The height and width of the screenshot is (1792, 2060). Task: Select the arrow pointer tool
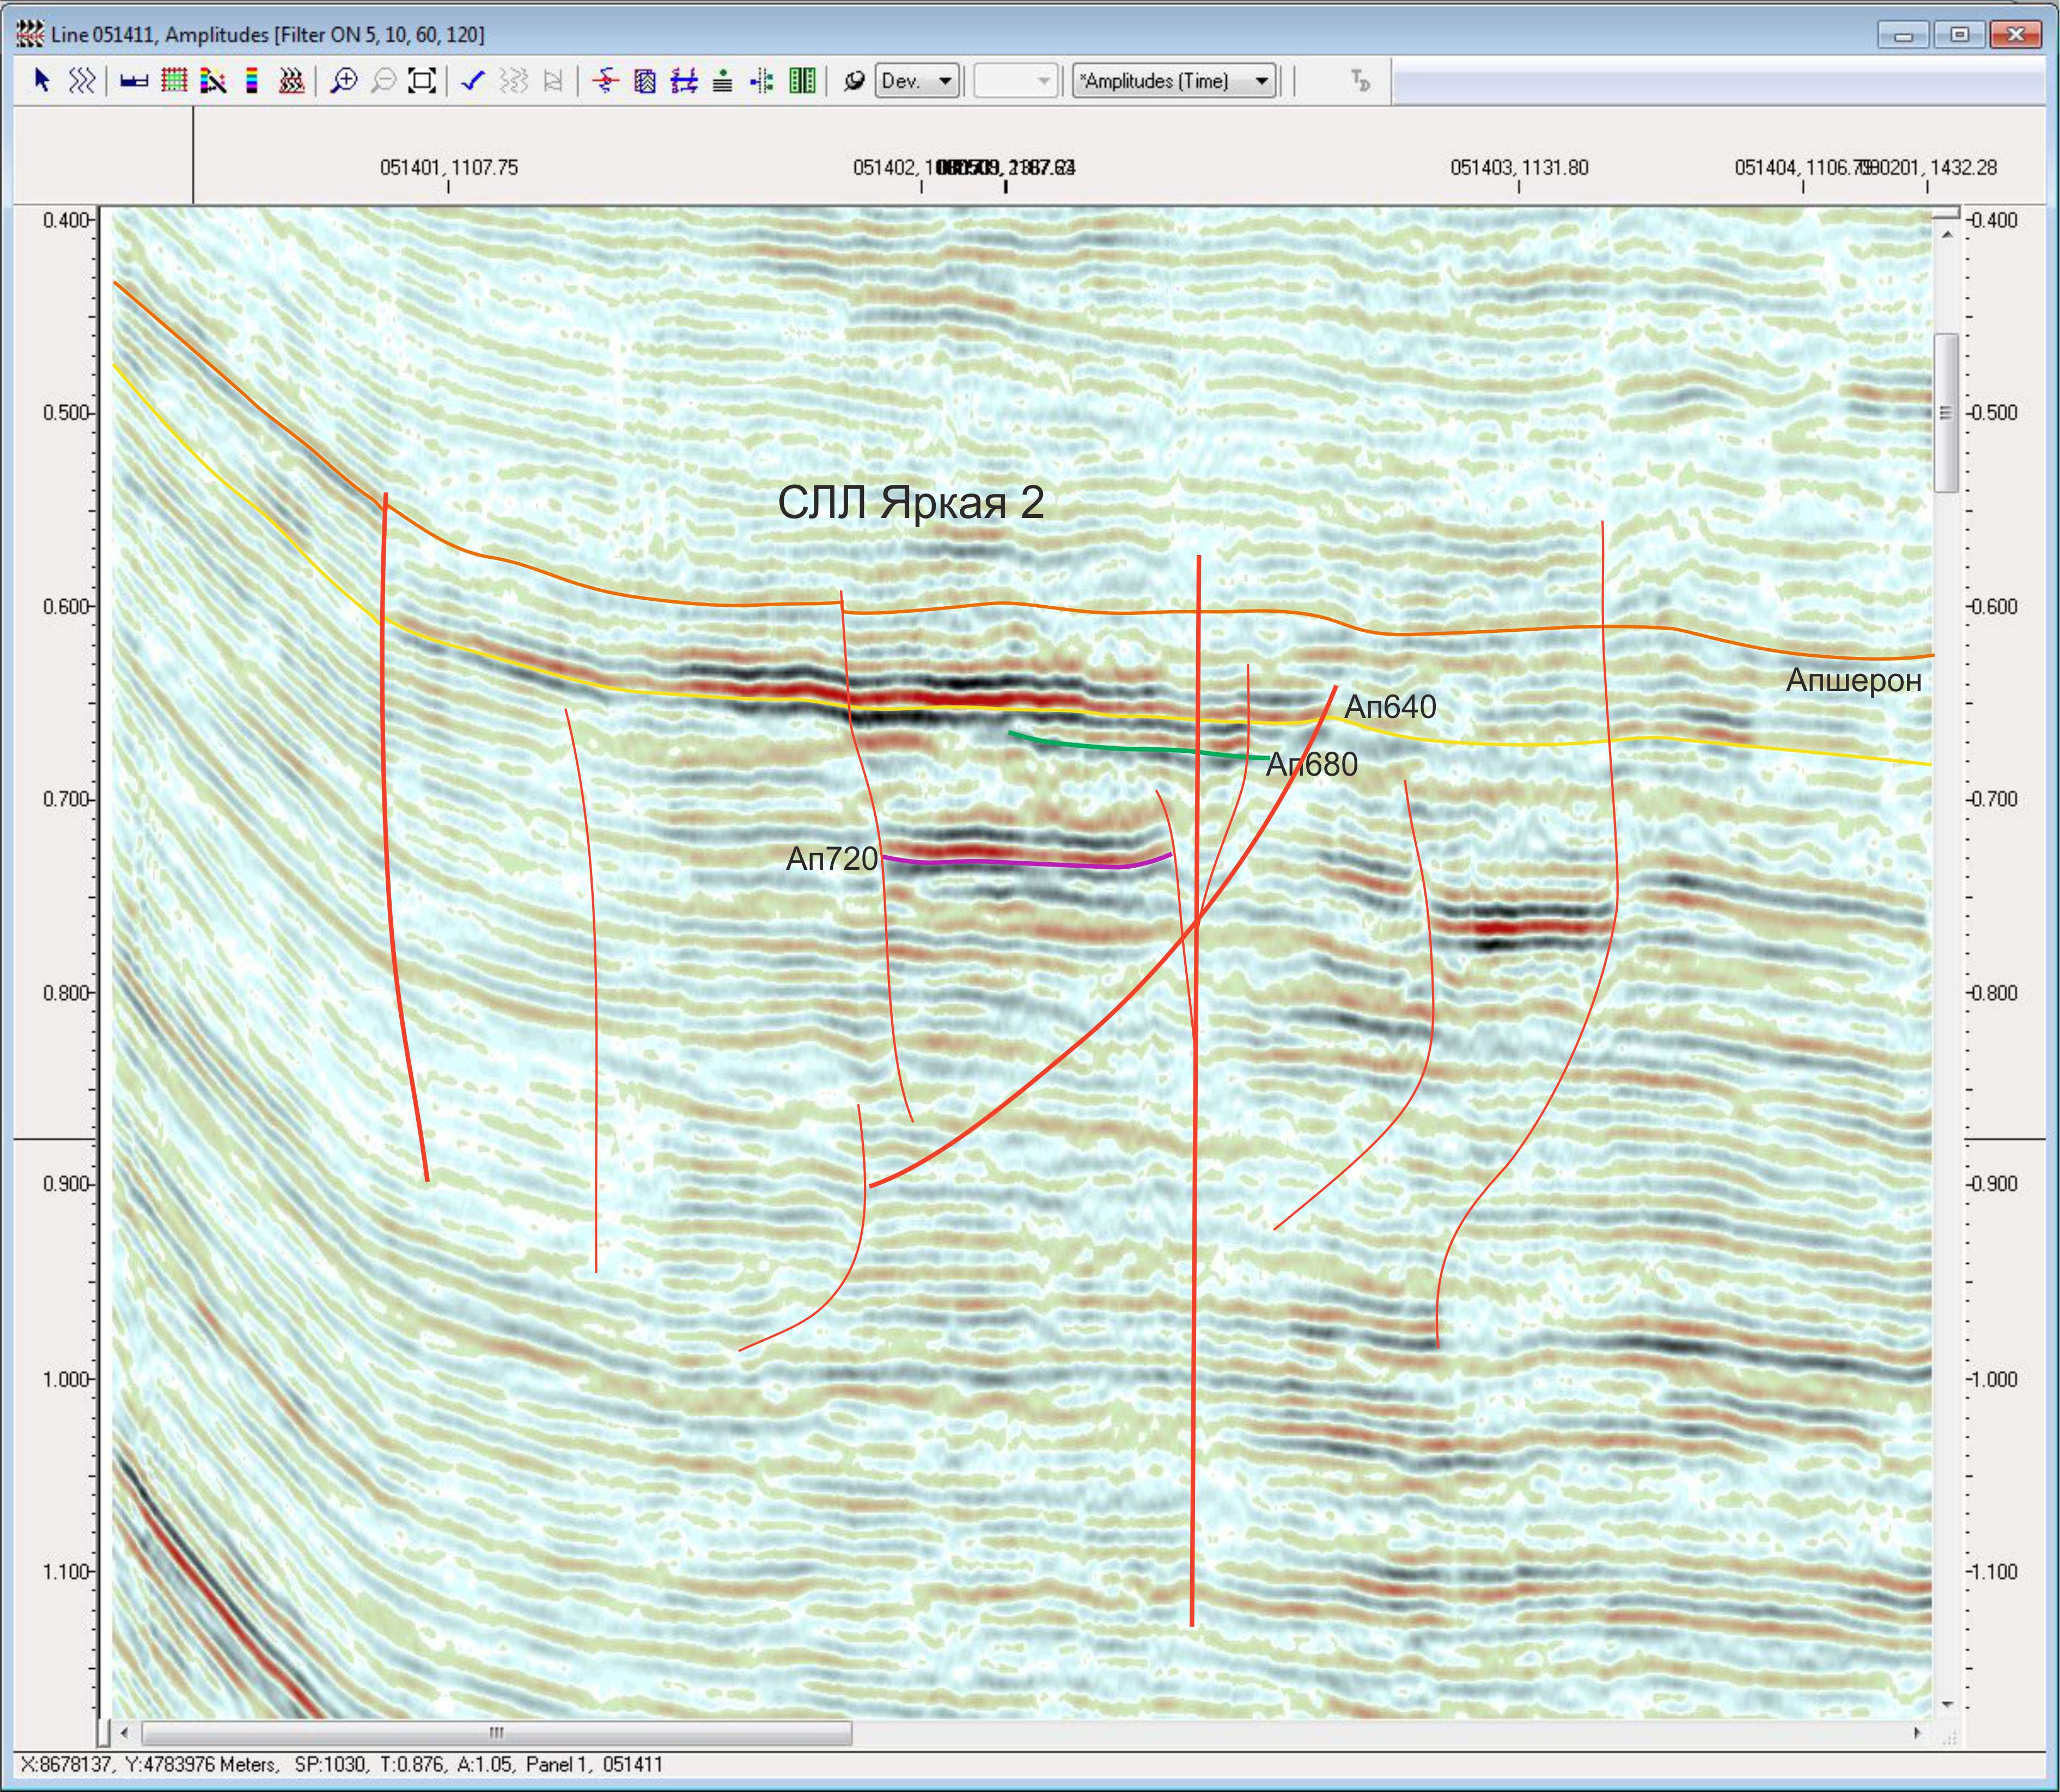[x=42, y=81]
